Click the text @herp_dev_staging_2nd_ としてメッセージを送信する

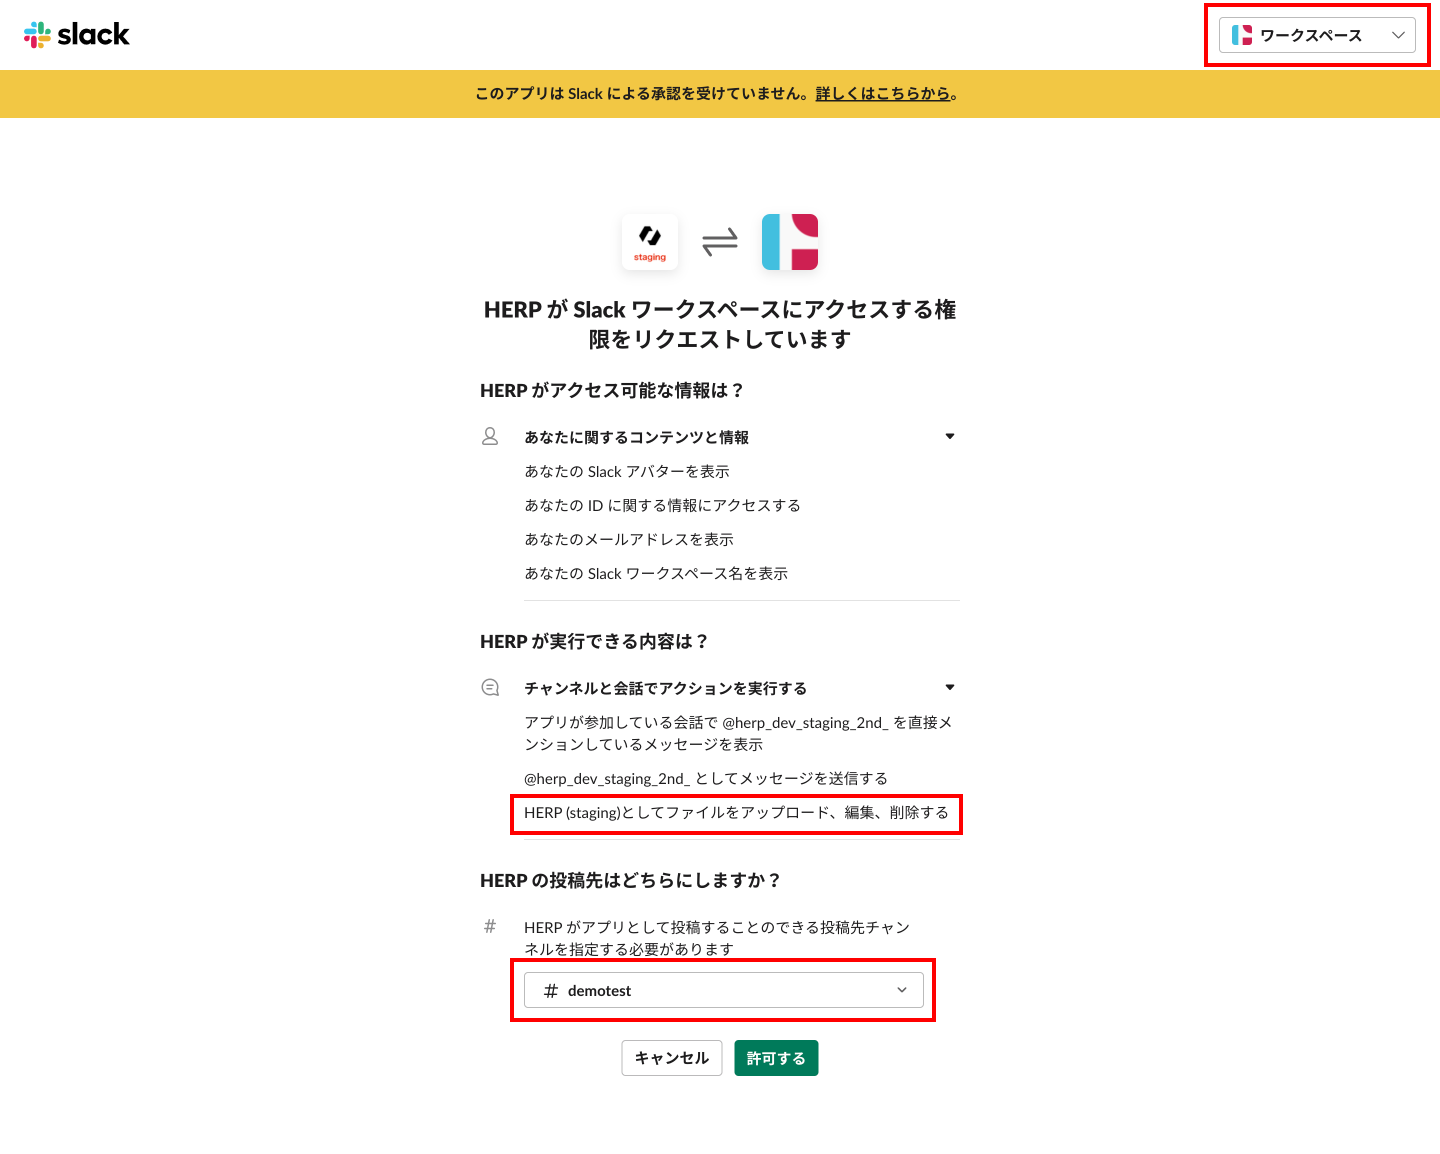click(x=706, y=779)
